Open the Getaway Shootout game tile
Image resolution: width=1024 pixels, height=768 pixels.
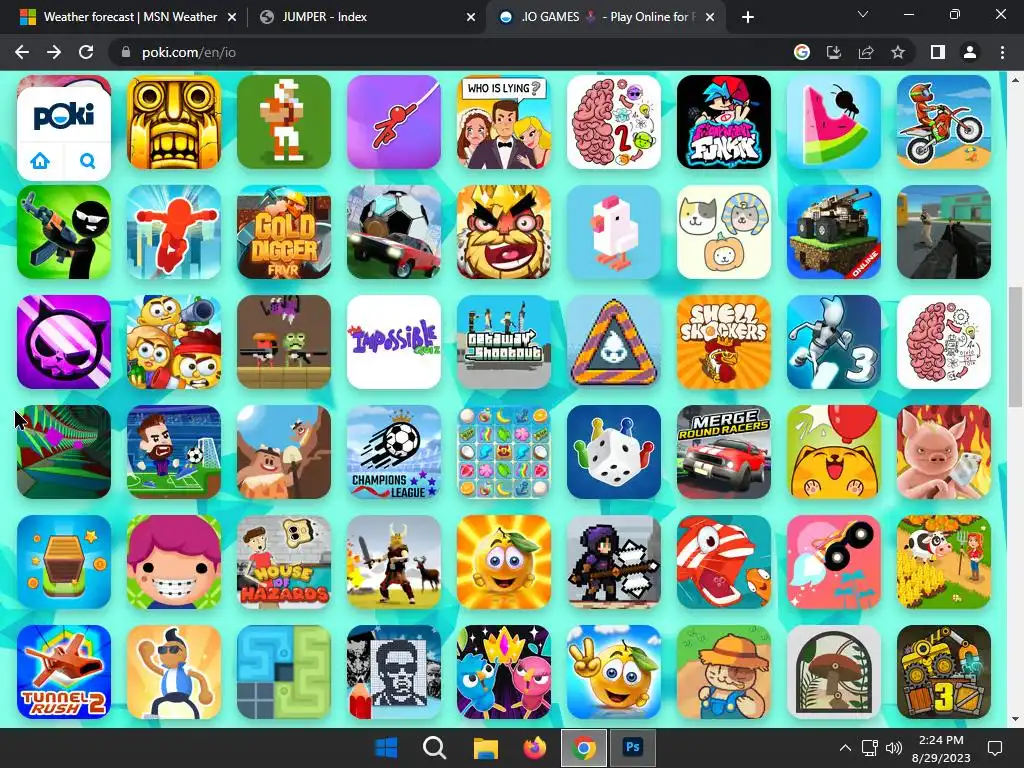click(504, 342)
